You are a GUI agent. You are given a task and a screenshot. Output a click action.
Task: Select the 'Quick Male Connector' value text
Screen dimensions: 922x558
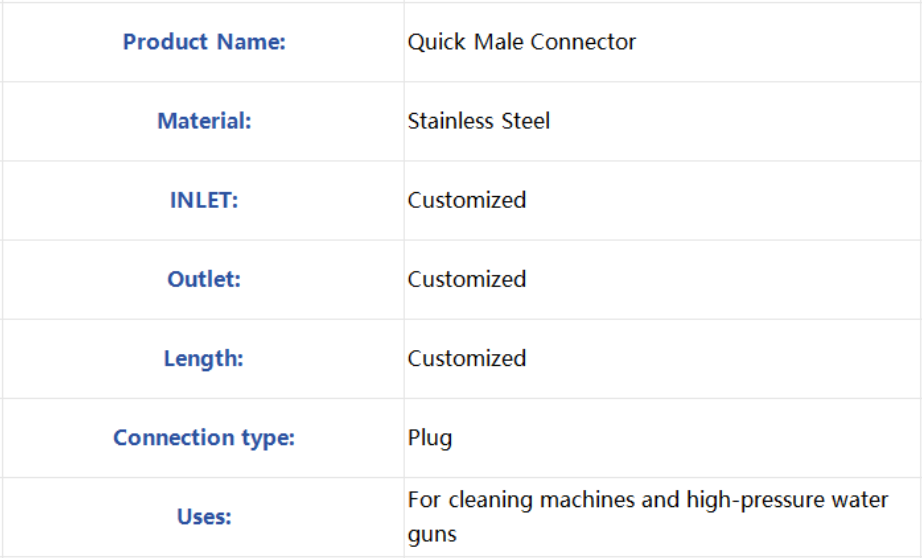point(522,42)
